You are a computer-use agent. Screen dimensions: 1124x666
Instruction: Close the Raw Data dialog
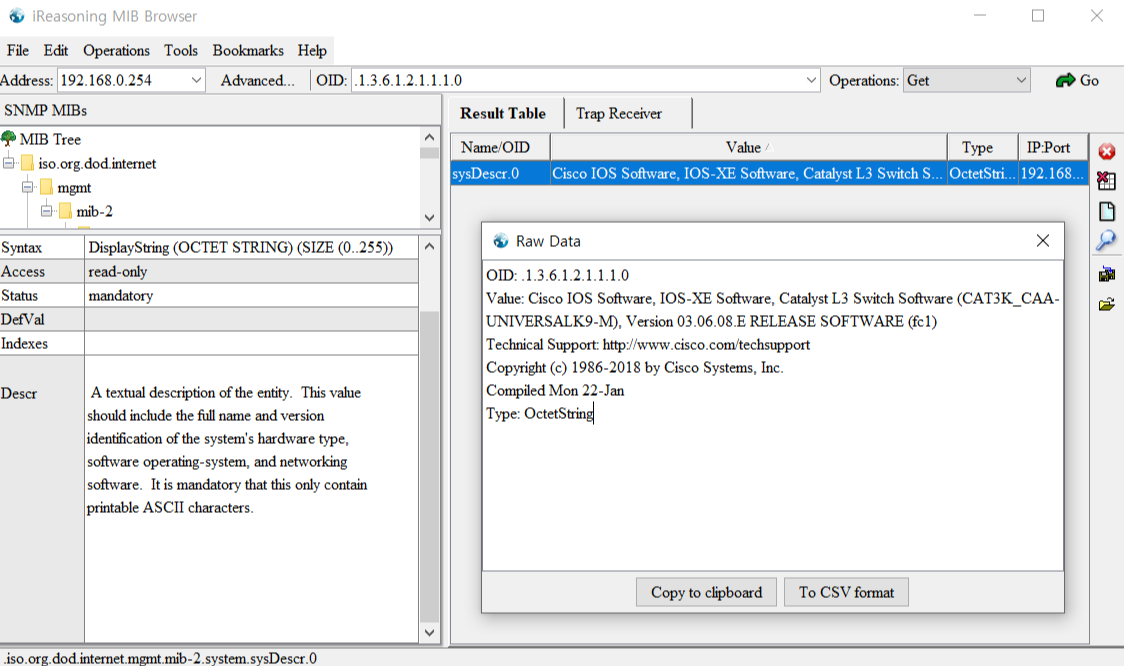click(1043, 241)
